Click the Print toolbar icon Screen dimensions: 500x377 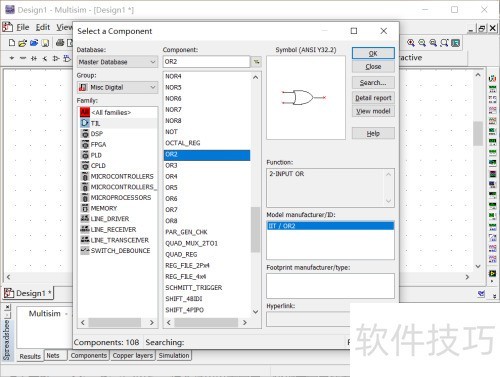point(60,43)
